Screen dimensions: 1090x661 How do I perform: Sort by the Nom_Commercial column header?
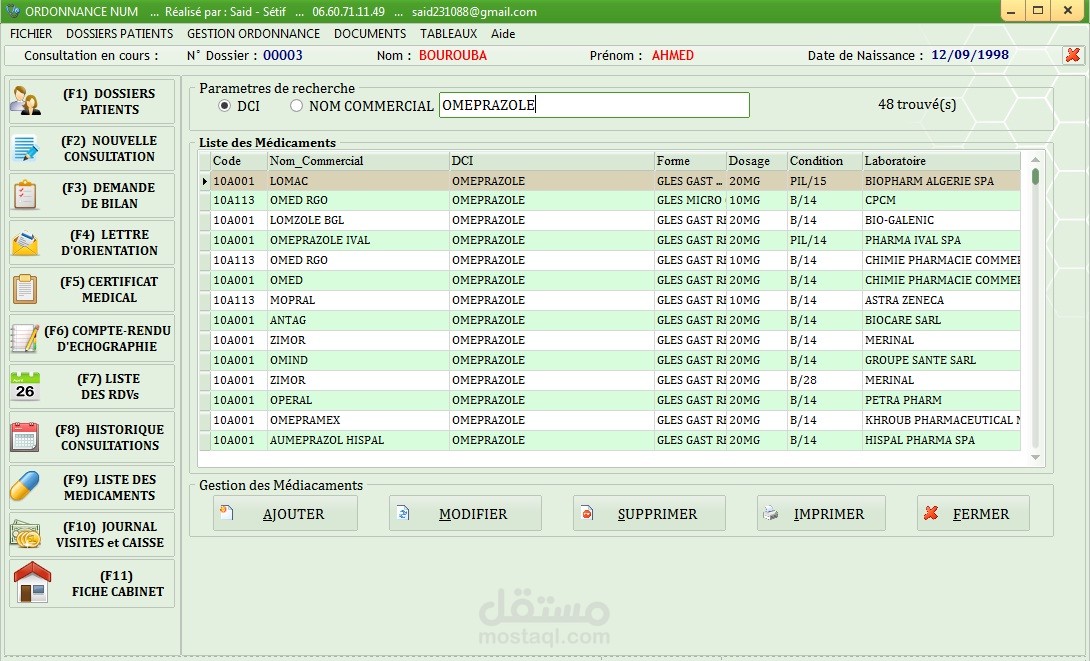pos(358,161)
